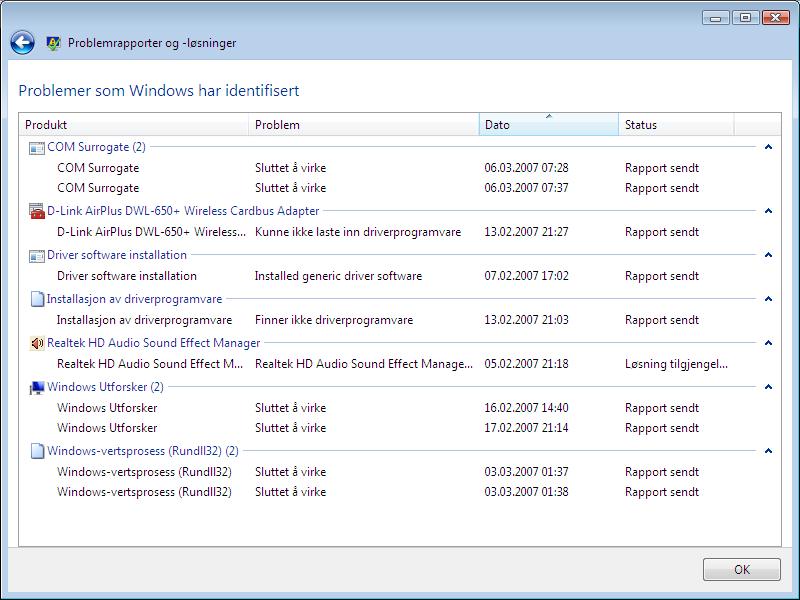800x600 pixels.
Task: Click 'Installed generic driver software' problem text
Action: pyautogui.click(x=338, y=276)
